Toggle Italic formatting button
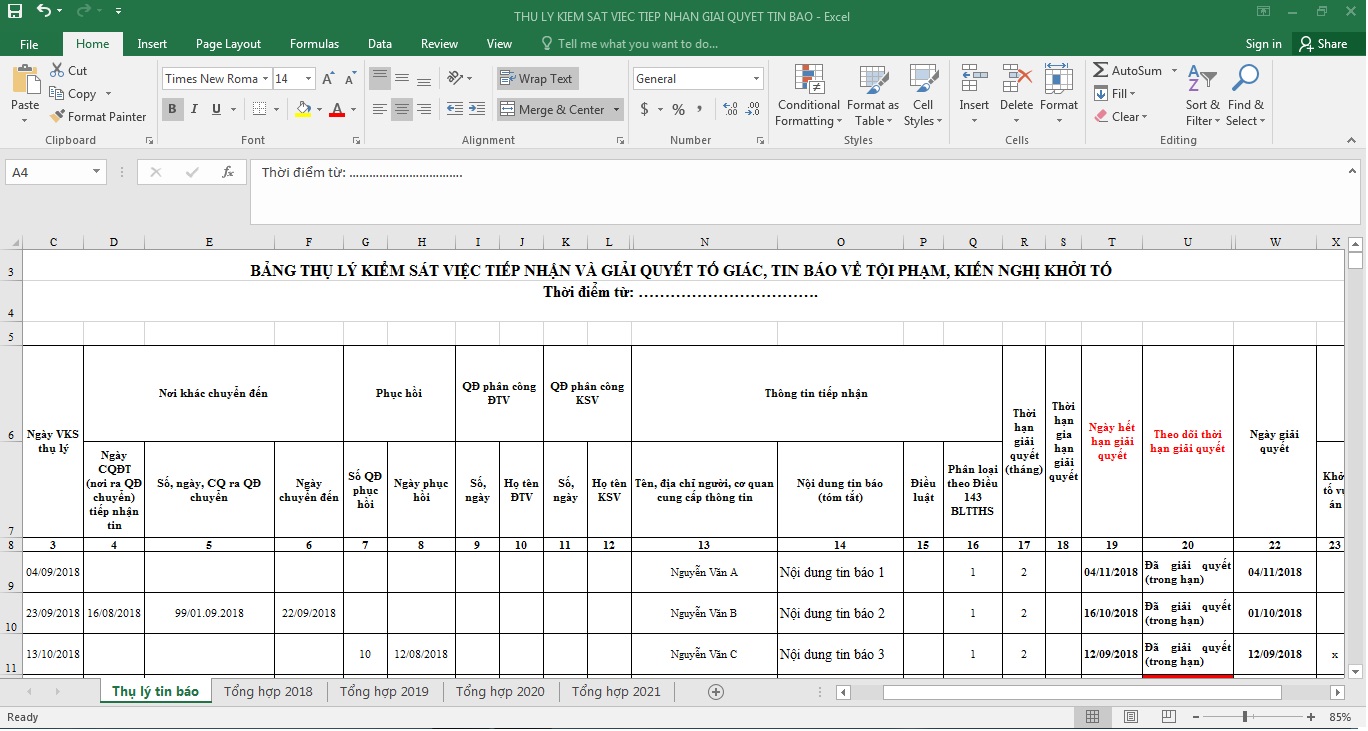 tap(194, 109)
